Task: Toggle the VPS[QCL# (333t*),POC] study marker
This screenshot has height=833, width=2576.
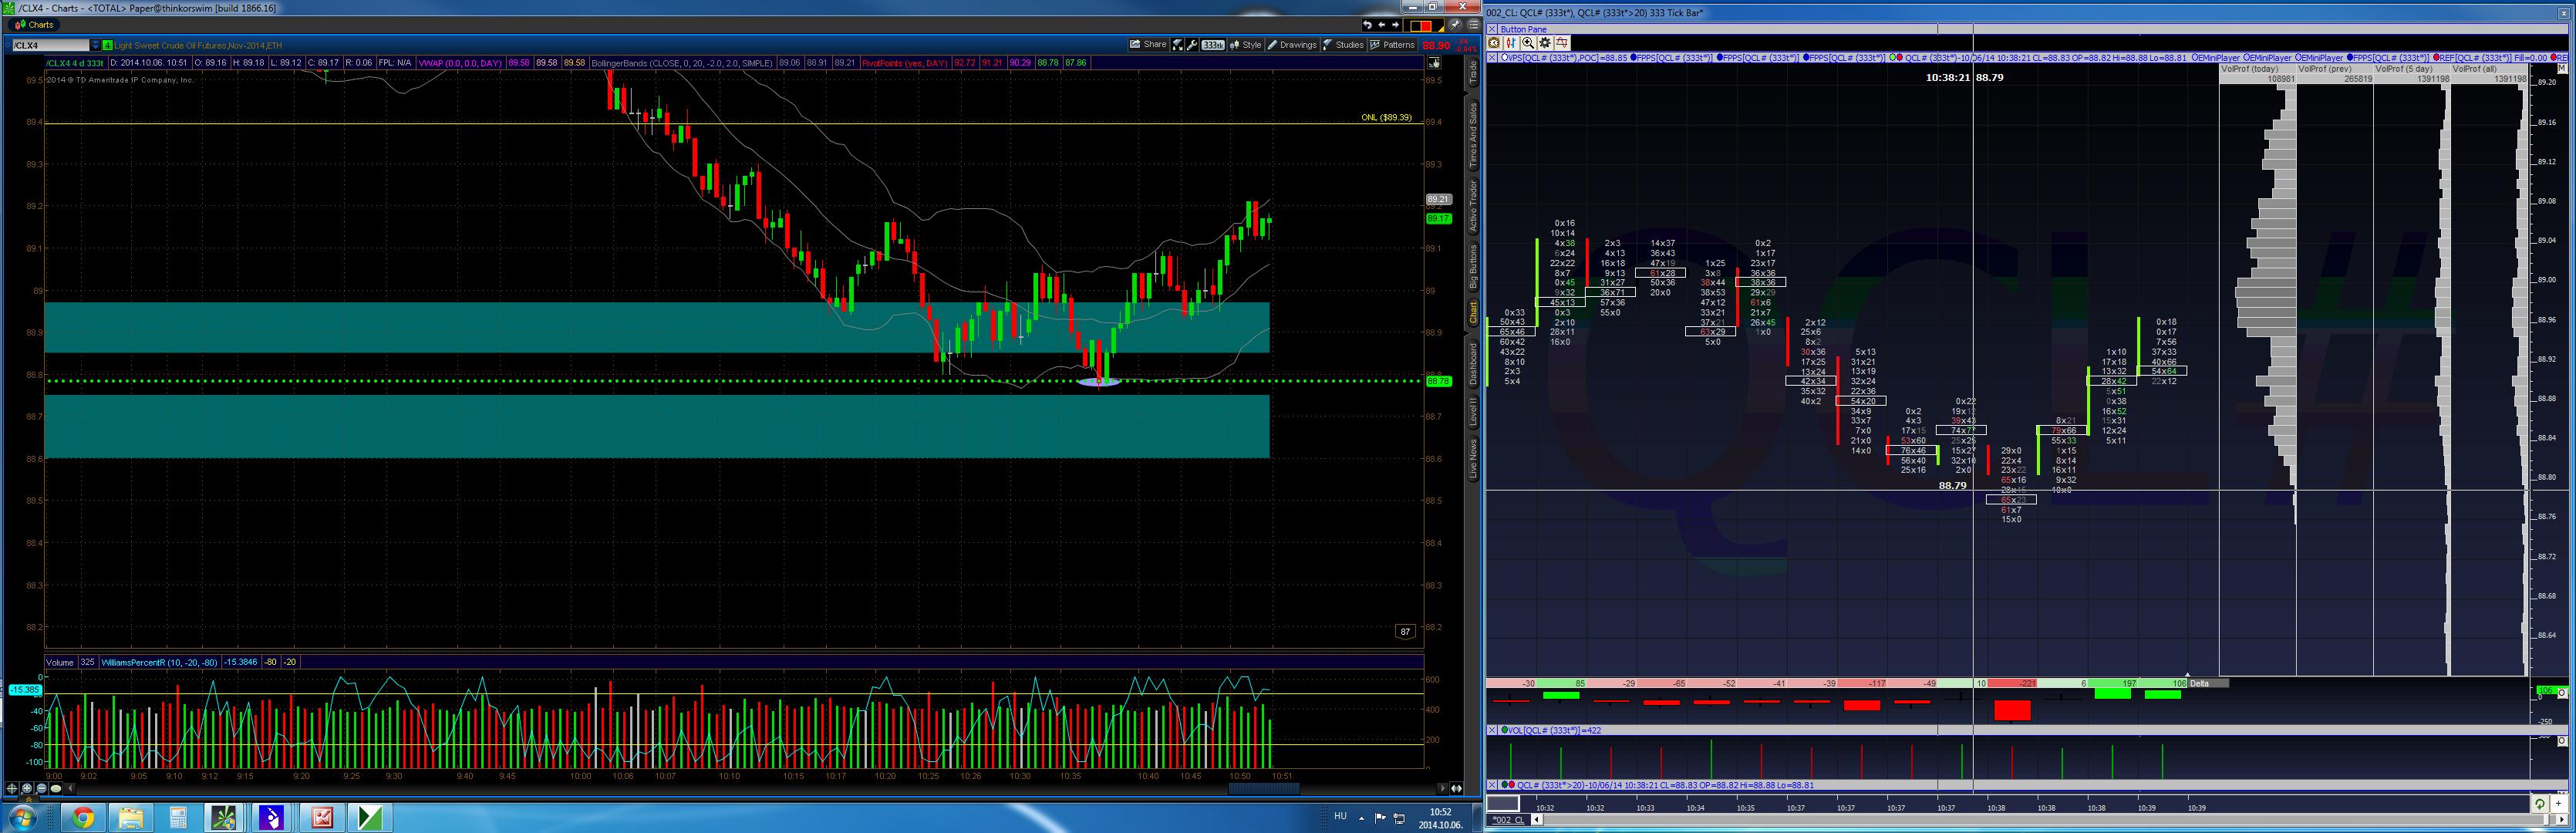Action: [1503, 57]
